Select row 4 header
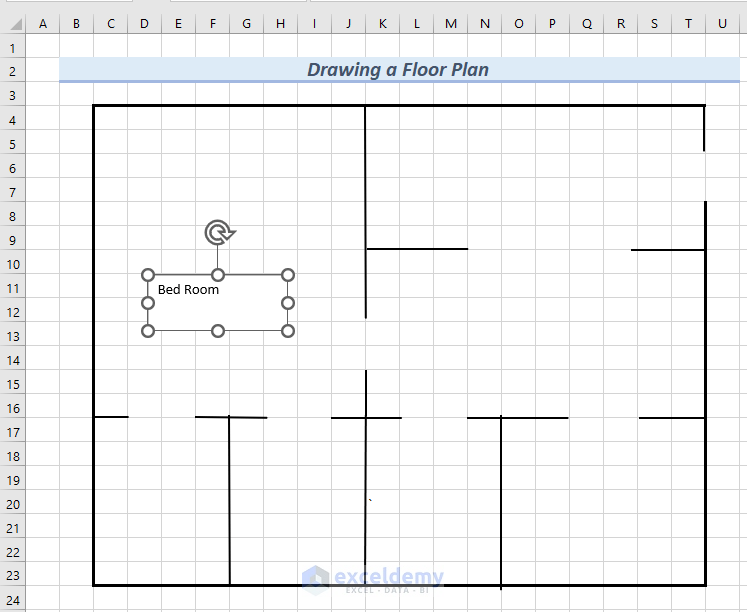 [12, 120]
